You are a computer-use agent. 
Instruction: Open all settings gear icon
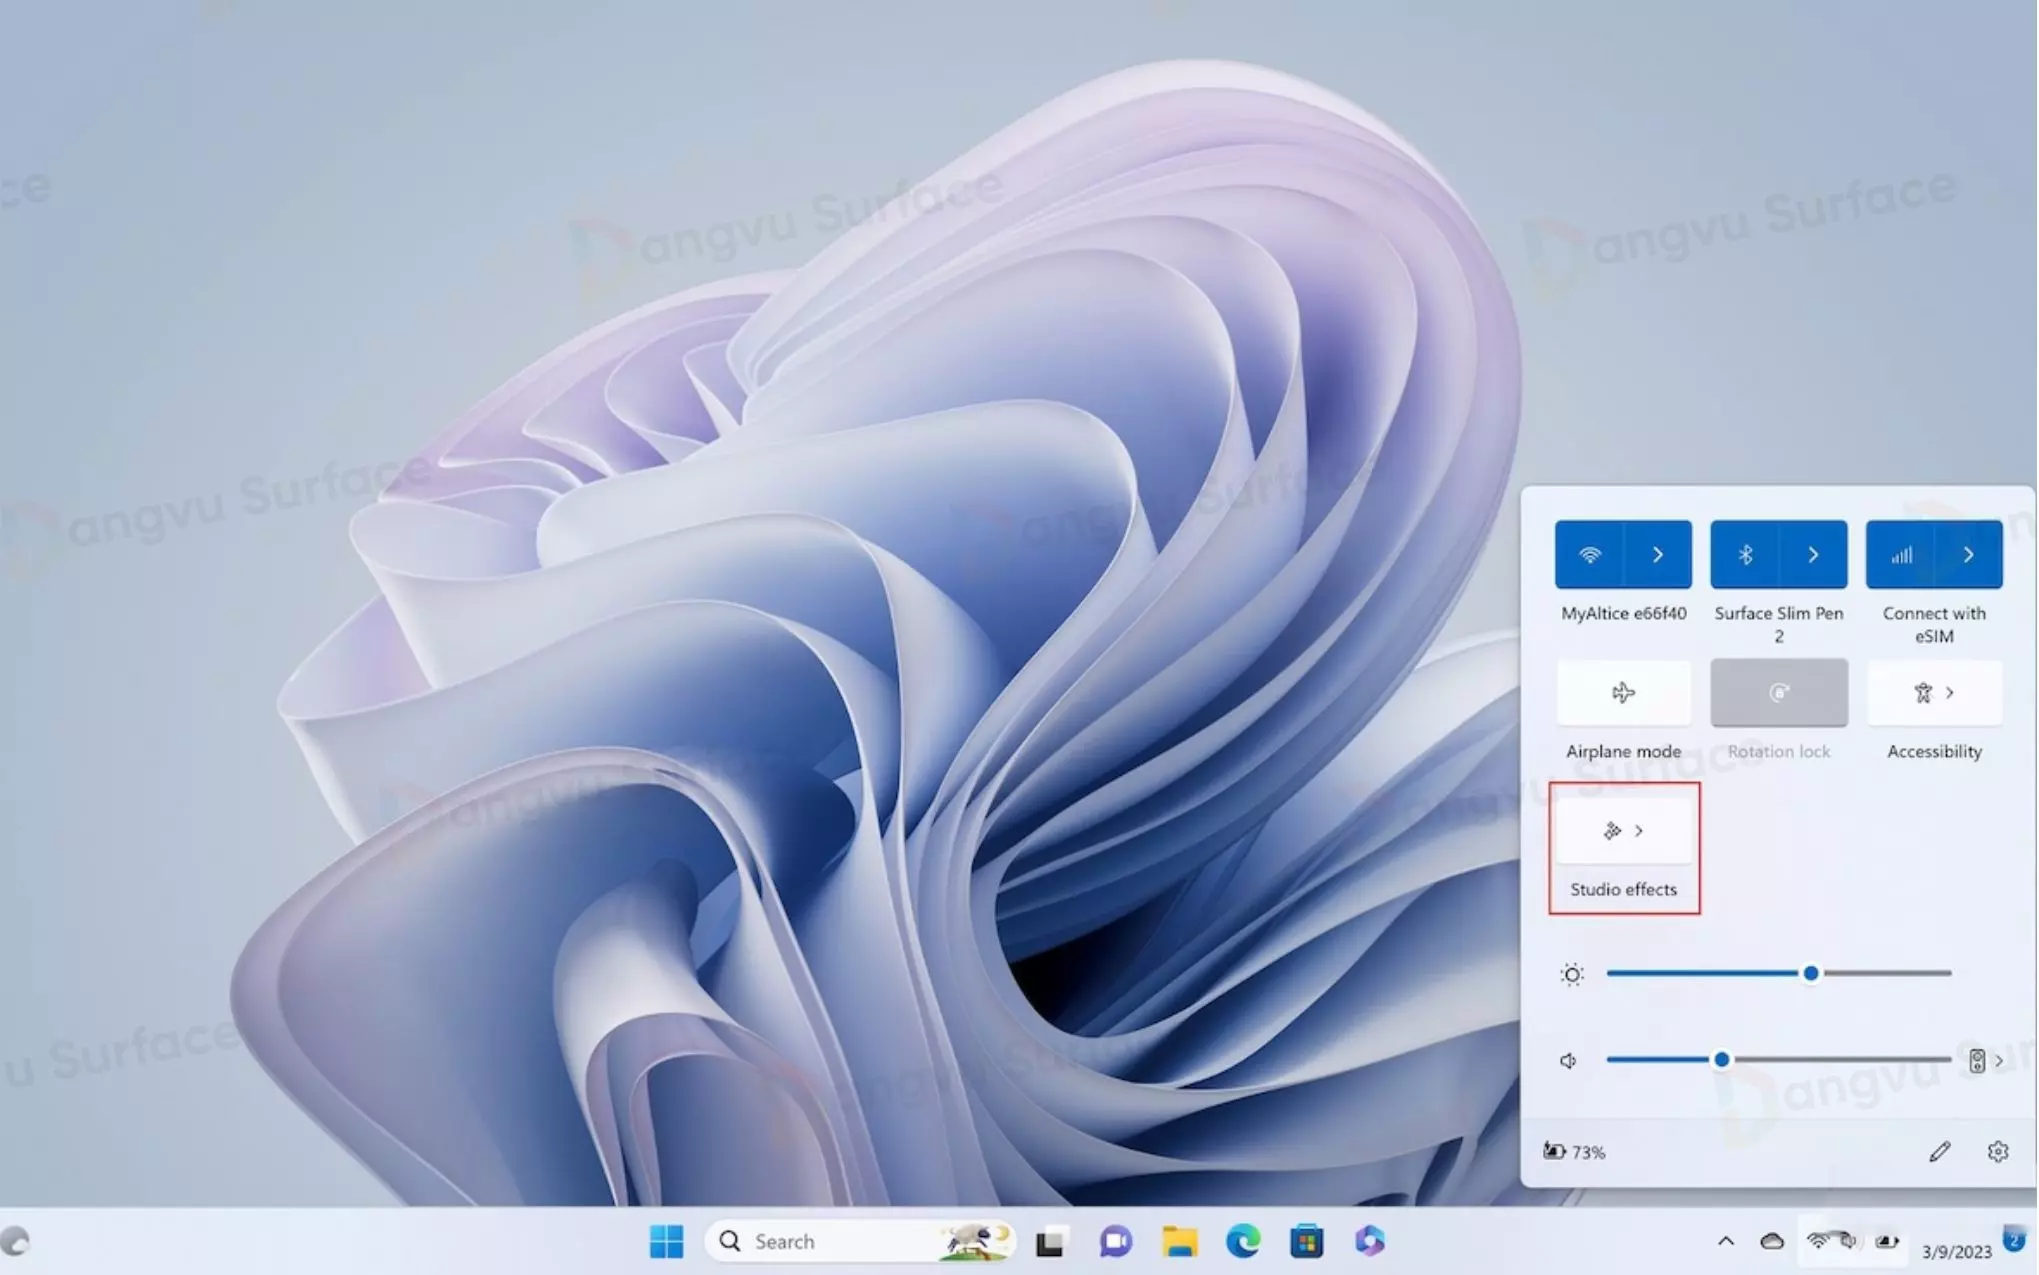point(1997,1152)
